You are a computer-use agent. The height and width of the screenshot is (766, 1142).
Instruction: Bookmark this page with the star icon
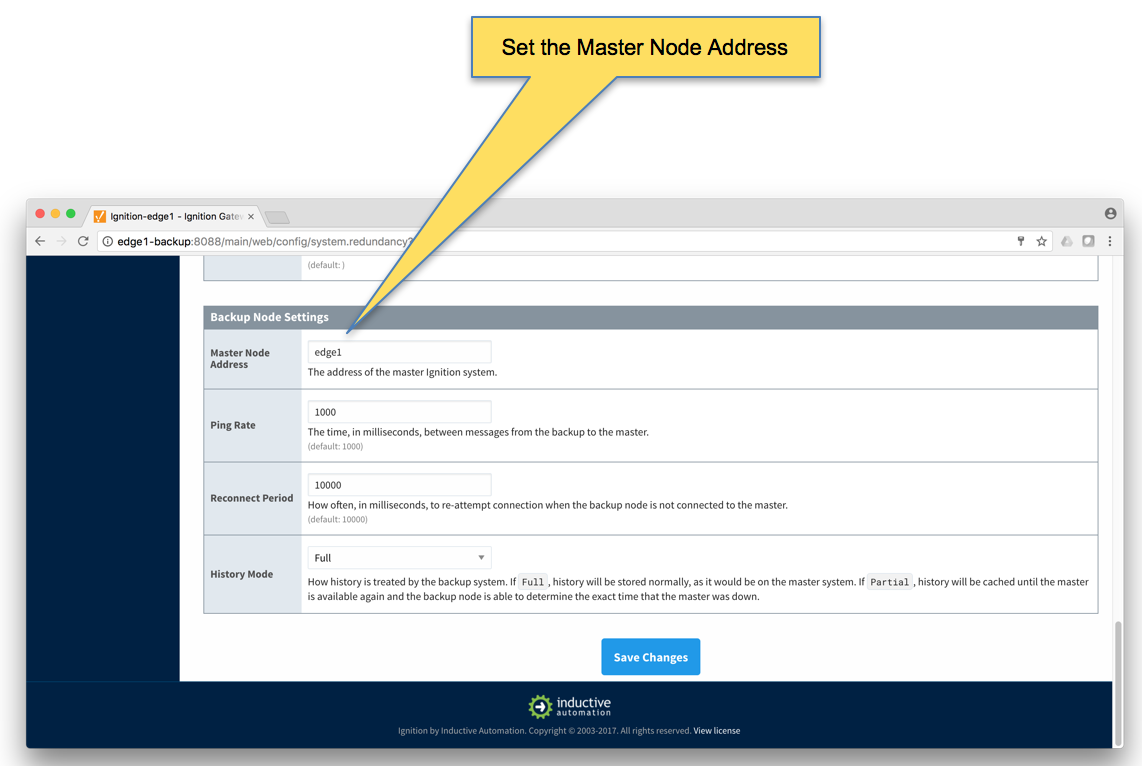tap(1041, 241)
